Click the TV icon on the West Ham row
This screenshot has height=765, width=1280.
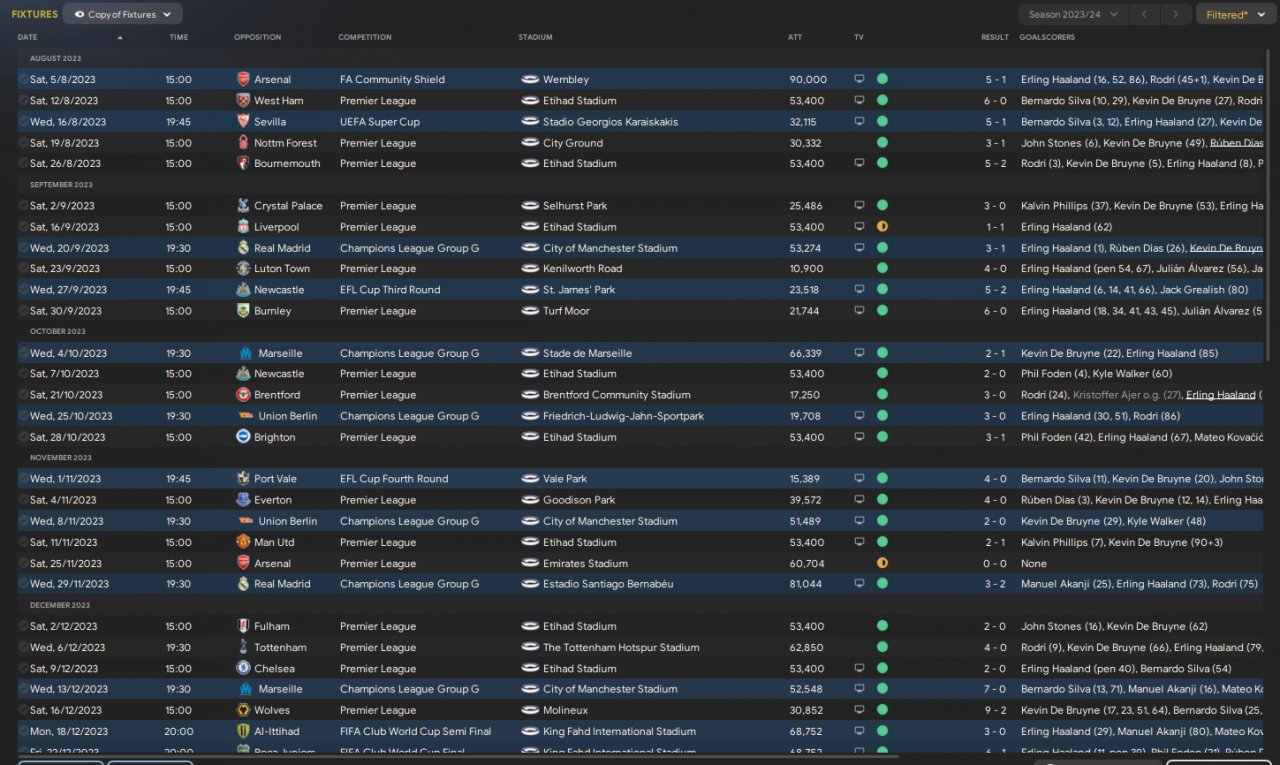click(858, 100)
